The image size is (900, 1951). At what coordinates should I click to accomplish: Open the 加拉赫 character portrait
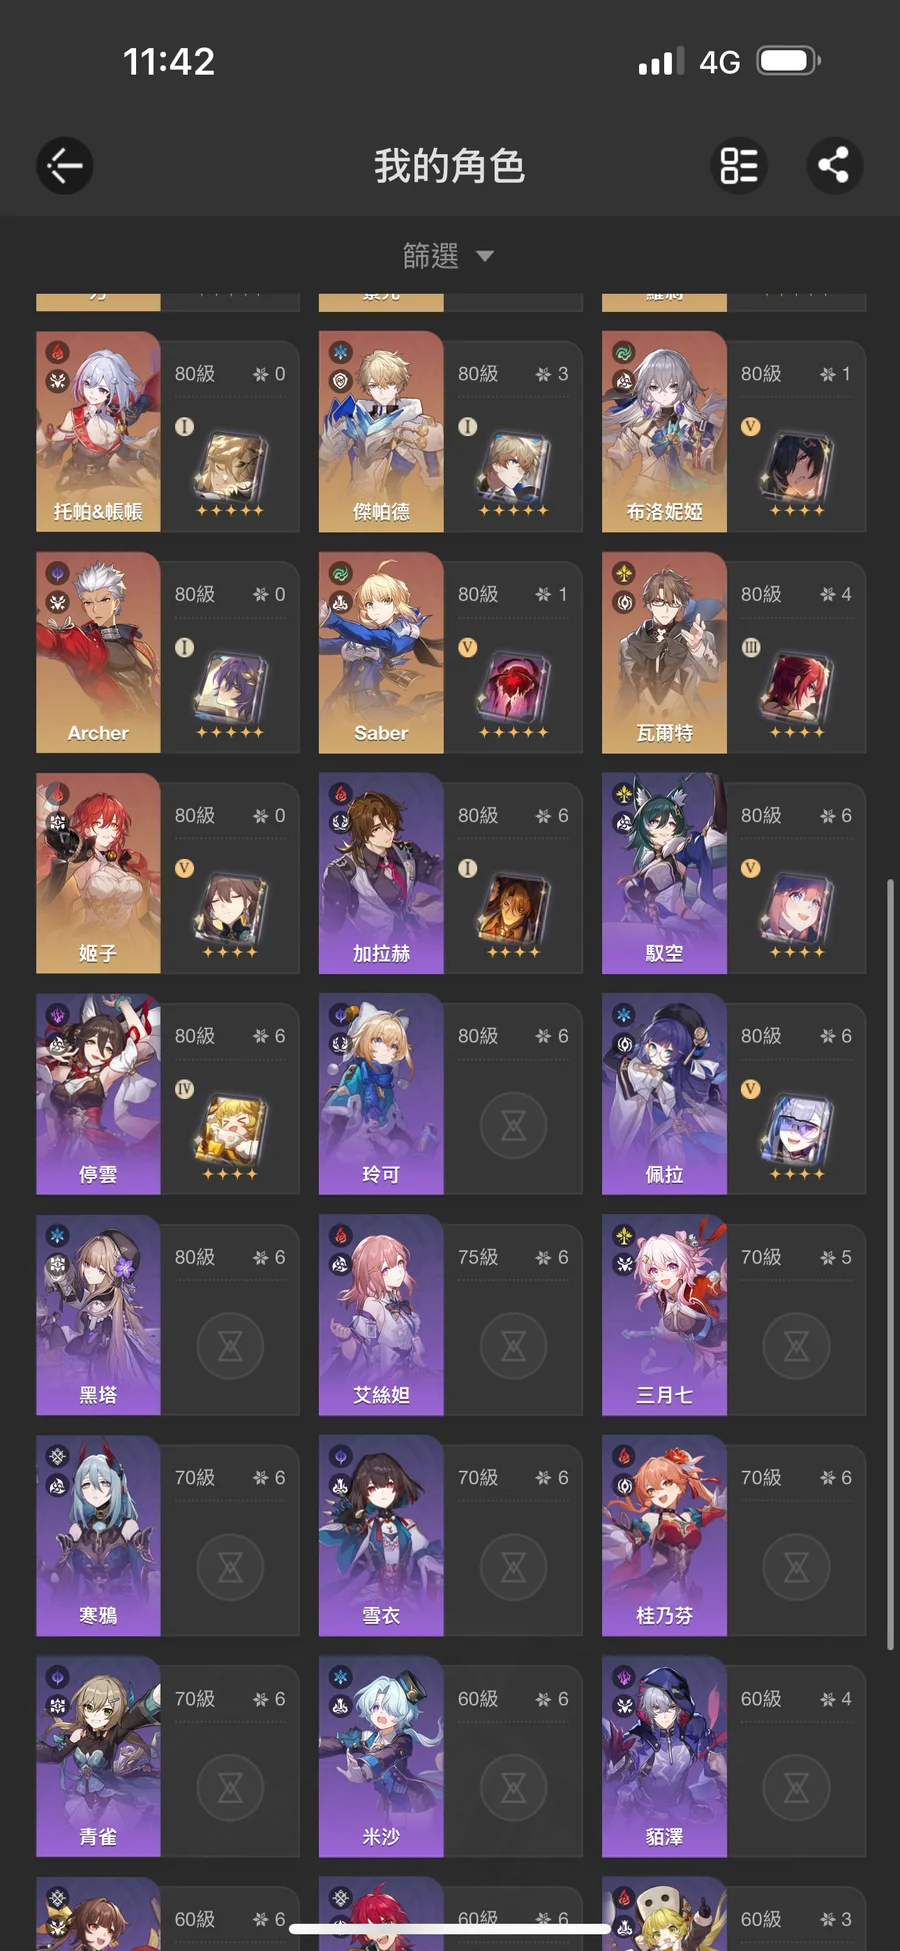(x=381, y=873)
